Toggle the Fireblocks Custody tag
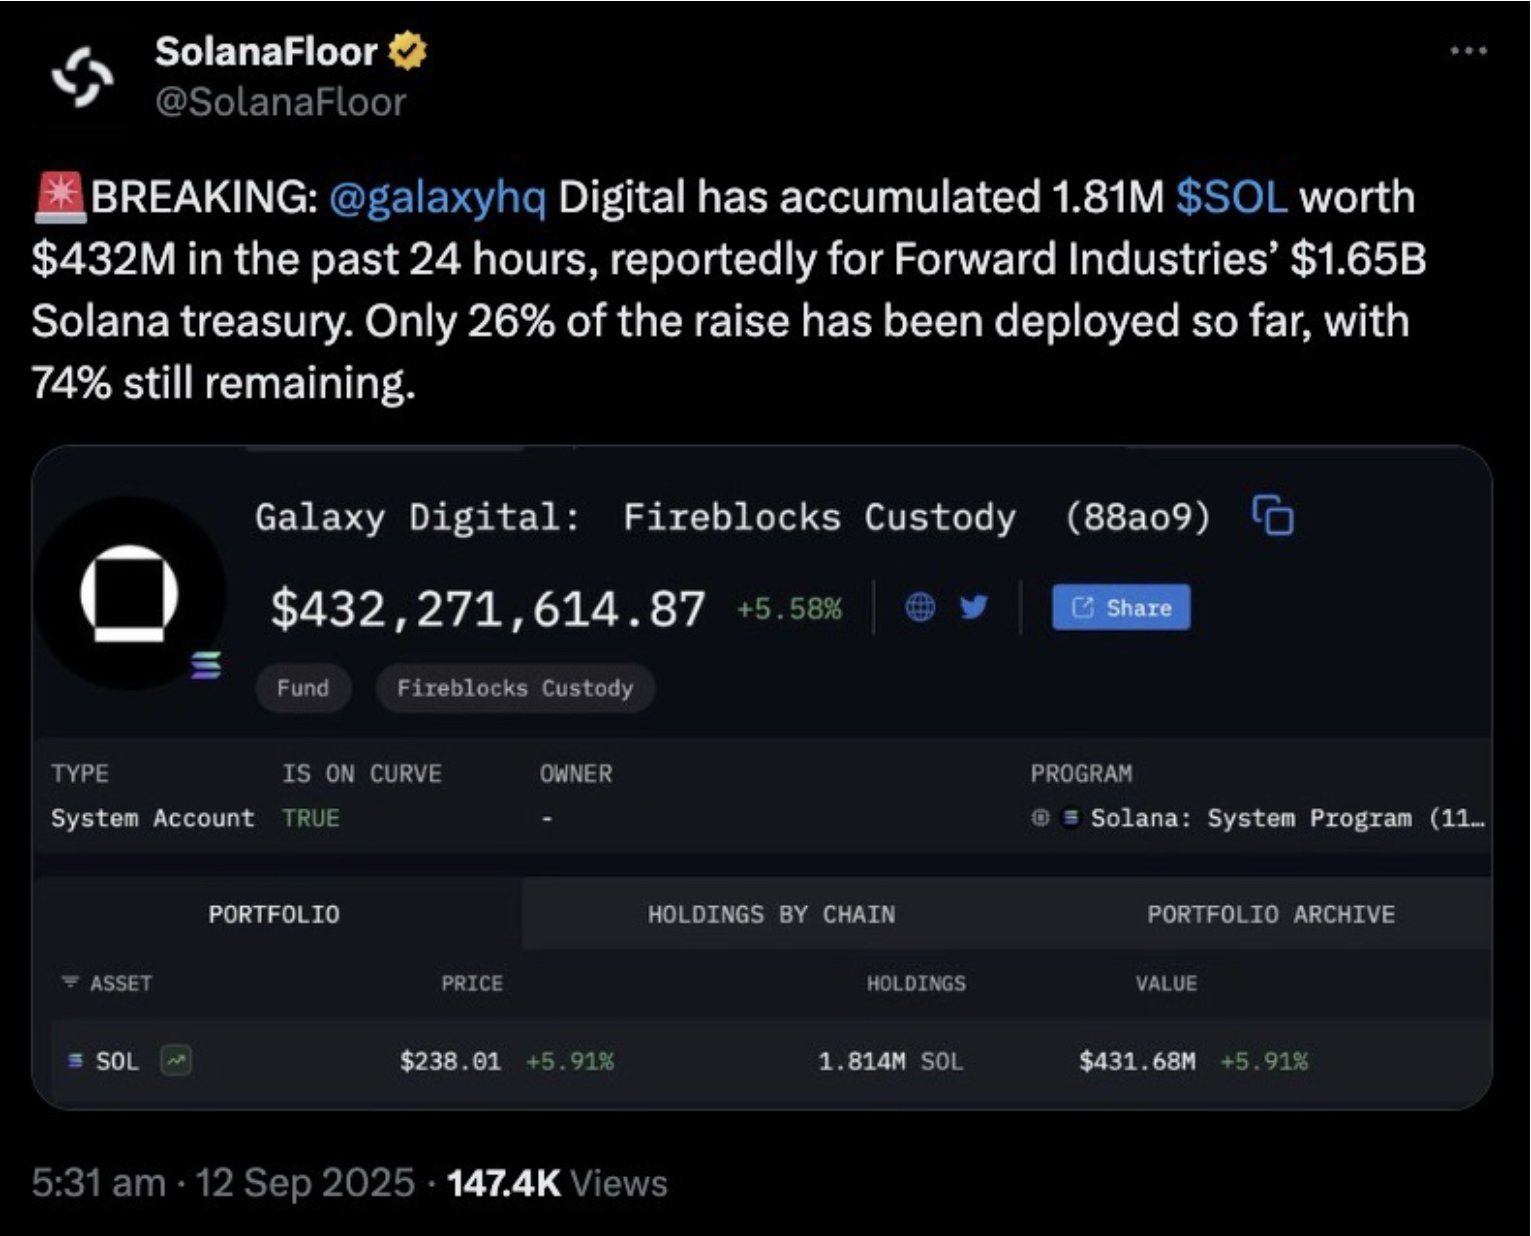This screenshot has width=1531, height=1236. coord(515,688)
